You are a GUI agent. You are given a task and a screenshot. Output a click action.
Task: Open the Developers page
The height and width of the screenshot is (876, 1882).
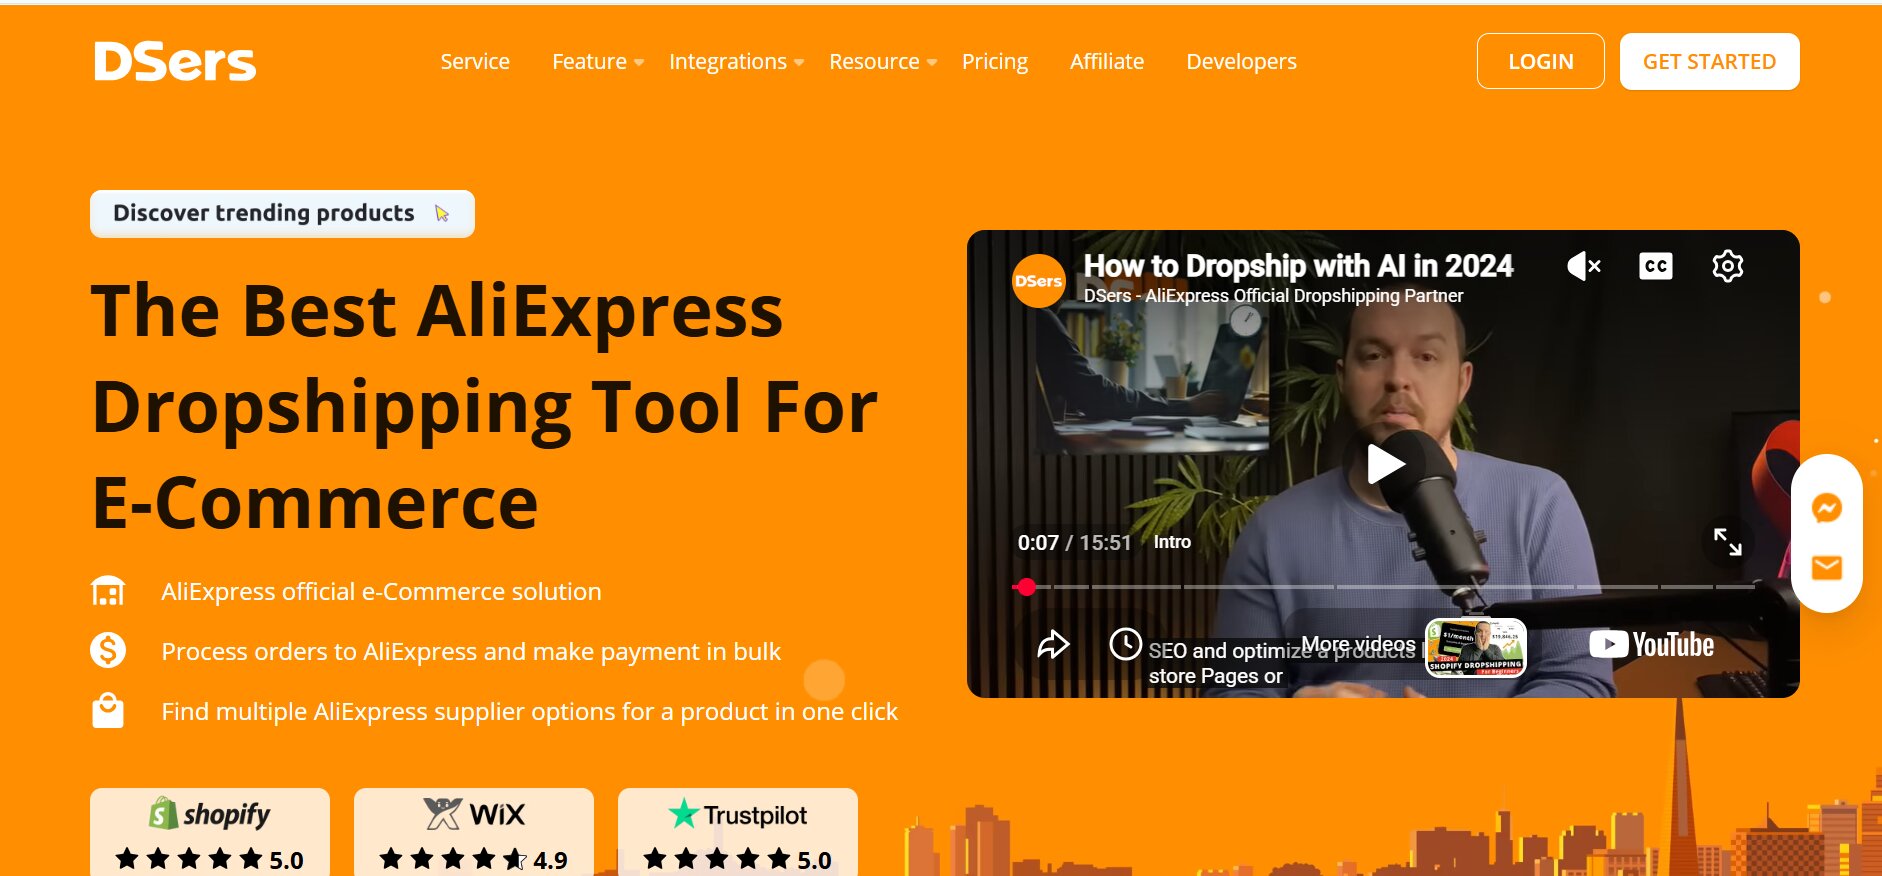1241,62
